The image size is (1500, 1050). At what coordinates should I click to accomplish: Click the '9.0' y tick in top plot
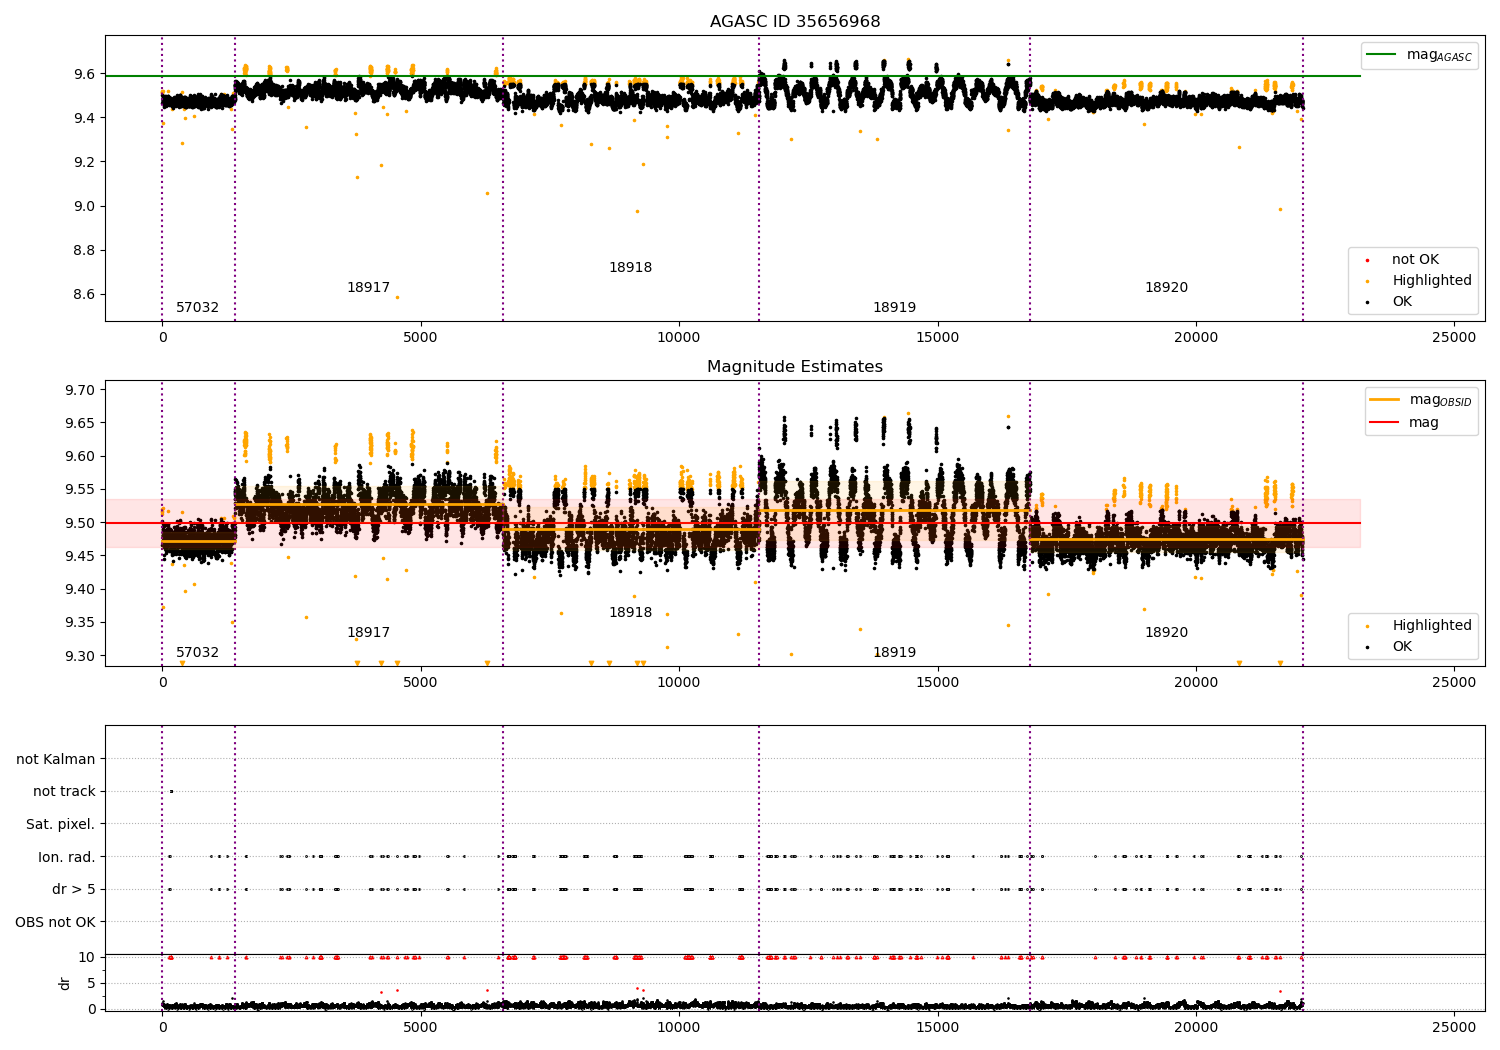(x=84, y=207)
